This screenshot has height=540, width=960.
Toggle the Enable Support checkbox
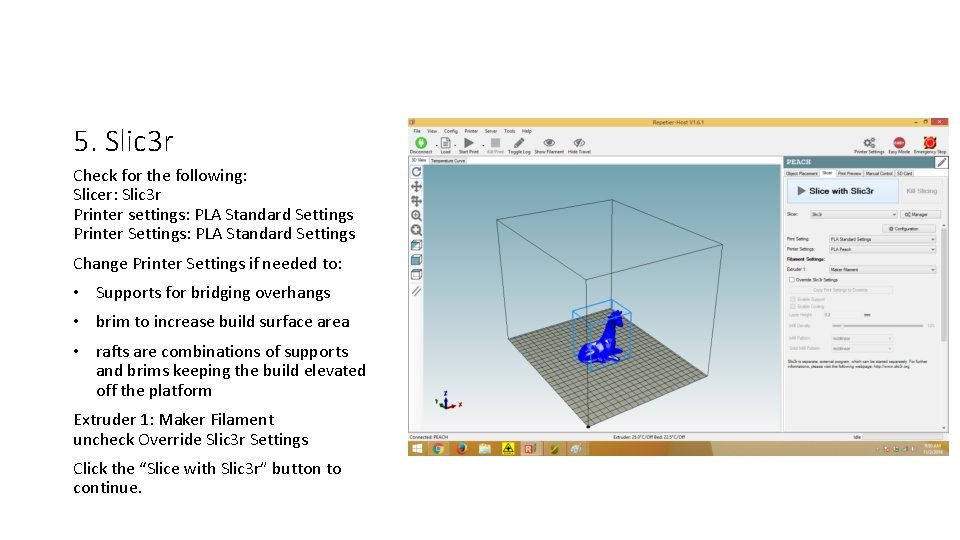pos(793,299)
